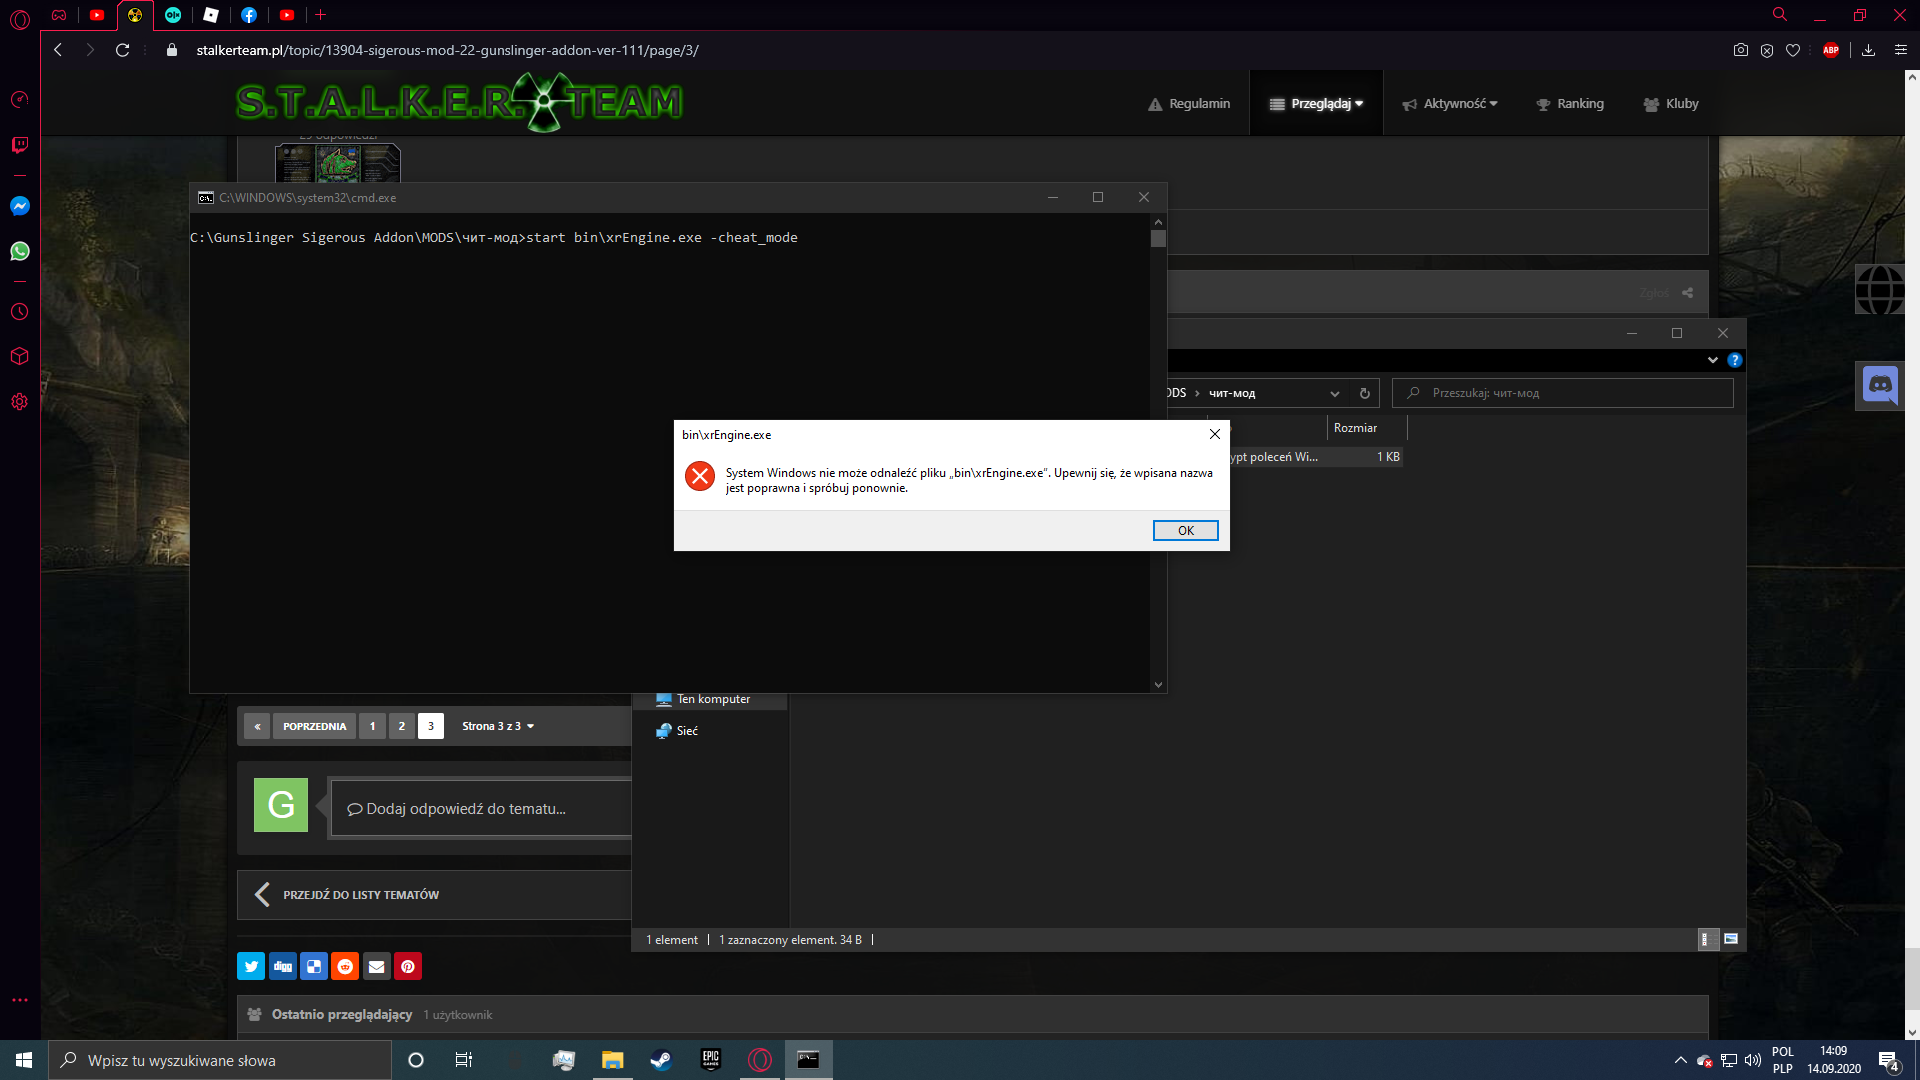The image size is (1920, 1080).
Task: Share the topic via the Twitter icon
Action: (251, 966)
